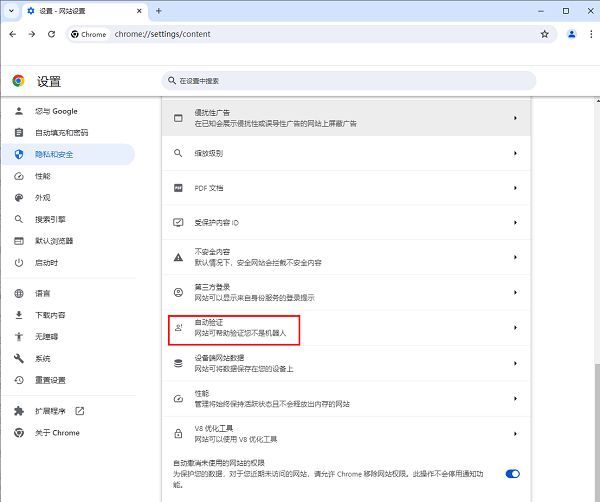Go to 搜索引擎 settings section
Screen dimensions: 600x502
pos(50,219)
